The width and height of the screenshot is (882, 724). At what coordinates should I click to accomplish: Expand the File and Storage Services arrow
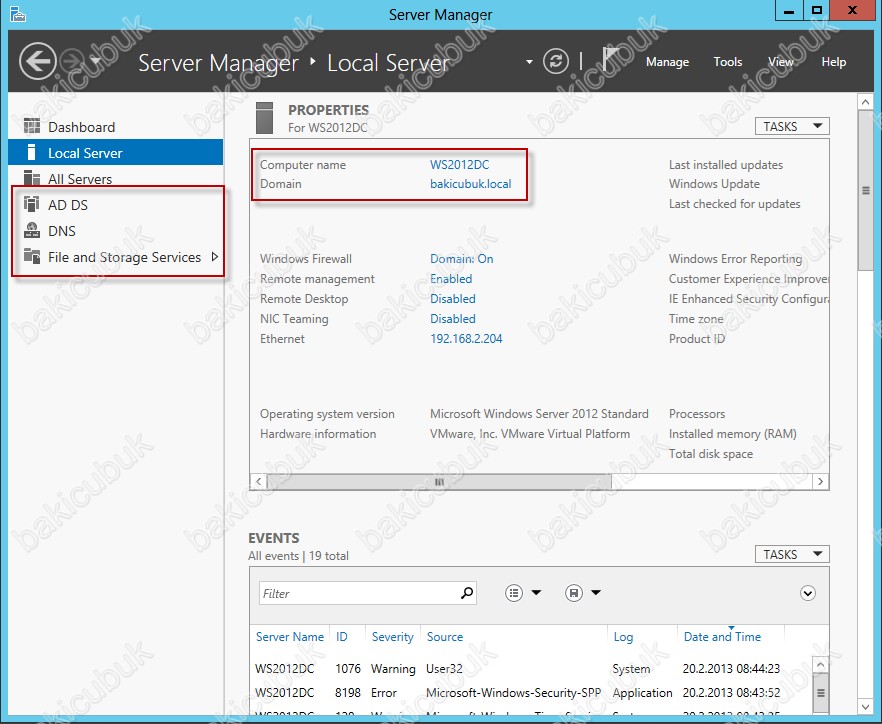click(214, 257)
